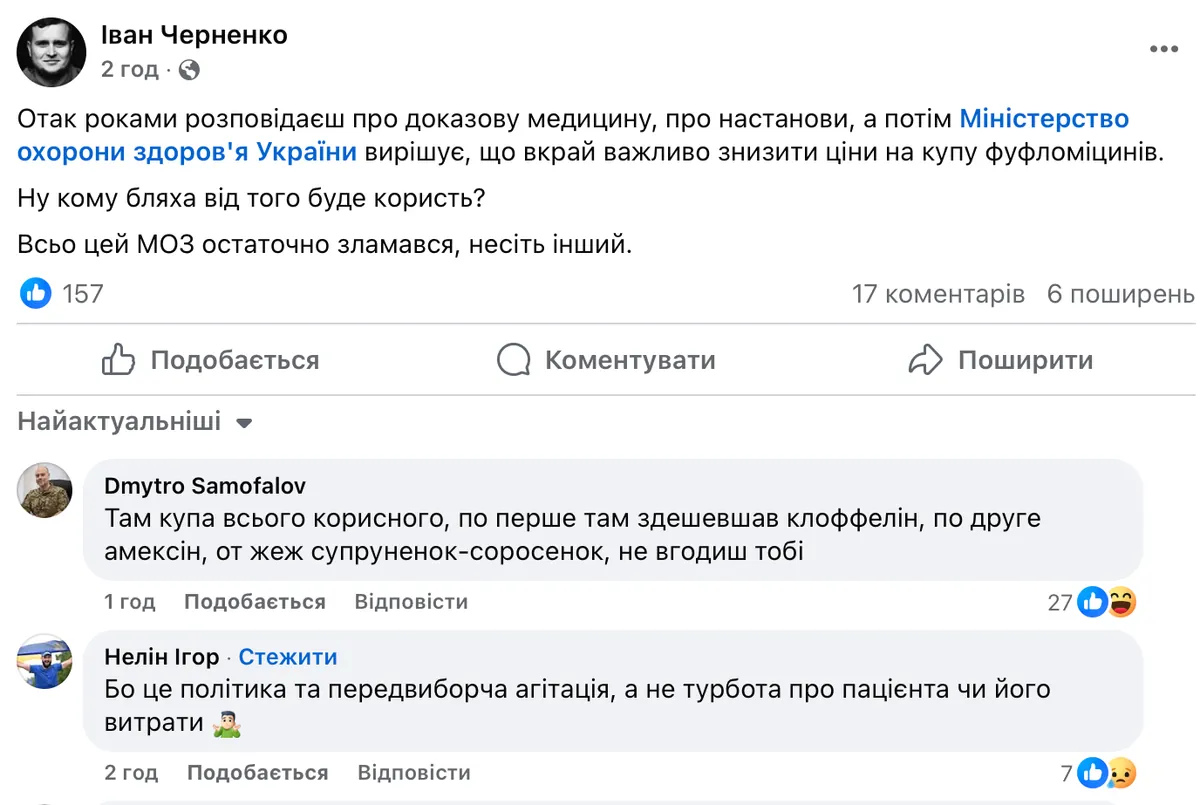This screenshot has width=1200, height=805.
Task: Open Dmytro Samofalov's avatar
Action: (45, 490)
